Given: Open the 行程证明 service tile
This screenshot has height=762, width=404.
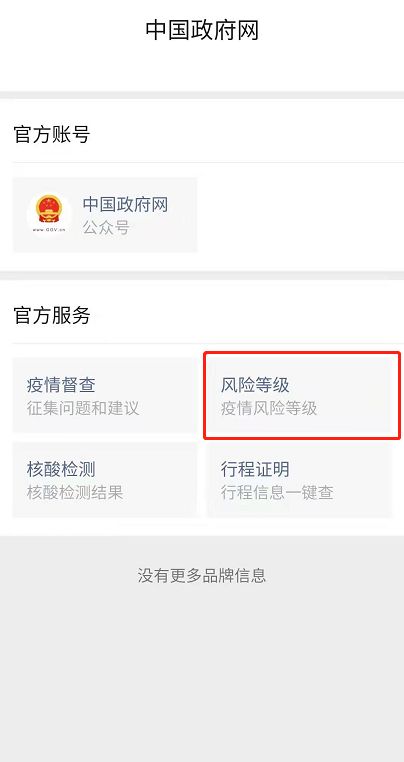Looking at the screenshot, I should point(299,480).
